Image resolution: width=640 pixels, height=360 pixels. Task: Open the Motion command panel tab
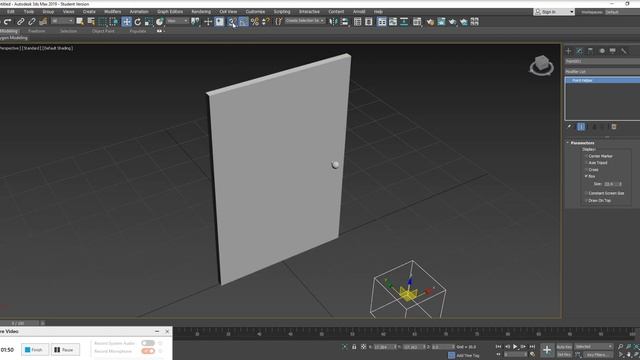[x=602, y=51]
